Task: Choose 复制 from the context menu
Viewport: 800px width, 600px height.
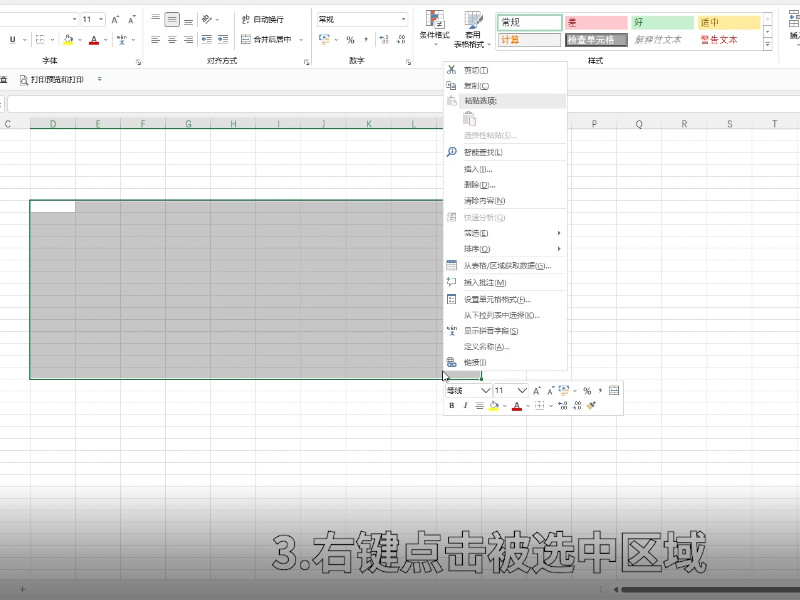Action: tap(505, 86)
